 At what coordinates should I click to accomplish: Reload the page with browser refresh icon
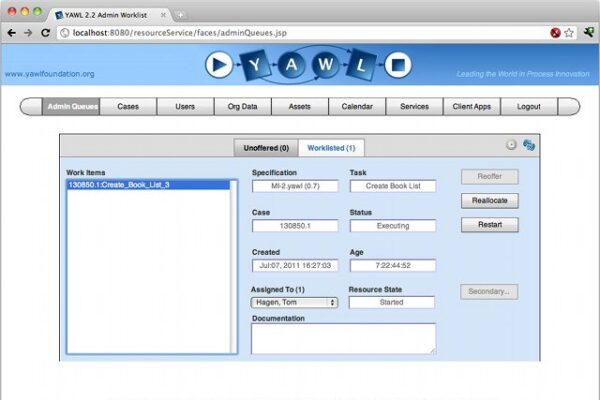46,32
